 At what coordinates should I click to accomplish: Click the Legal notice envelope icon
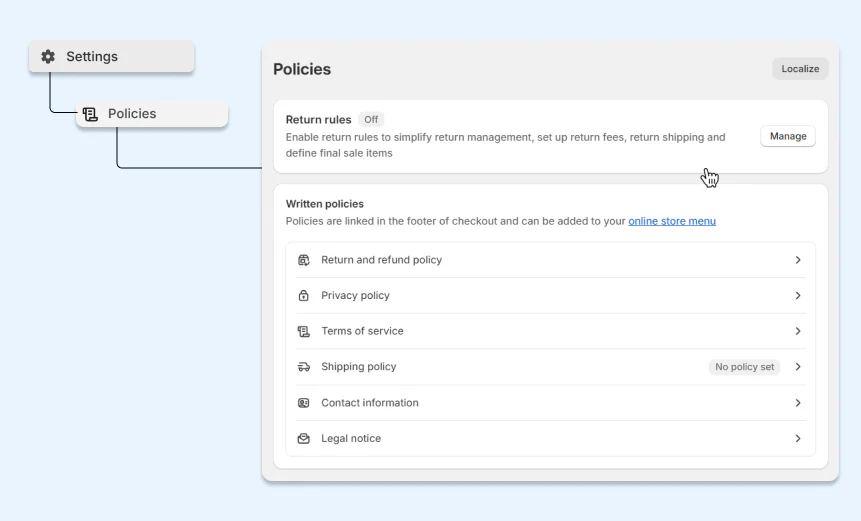304,439
